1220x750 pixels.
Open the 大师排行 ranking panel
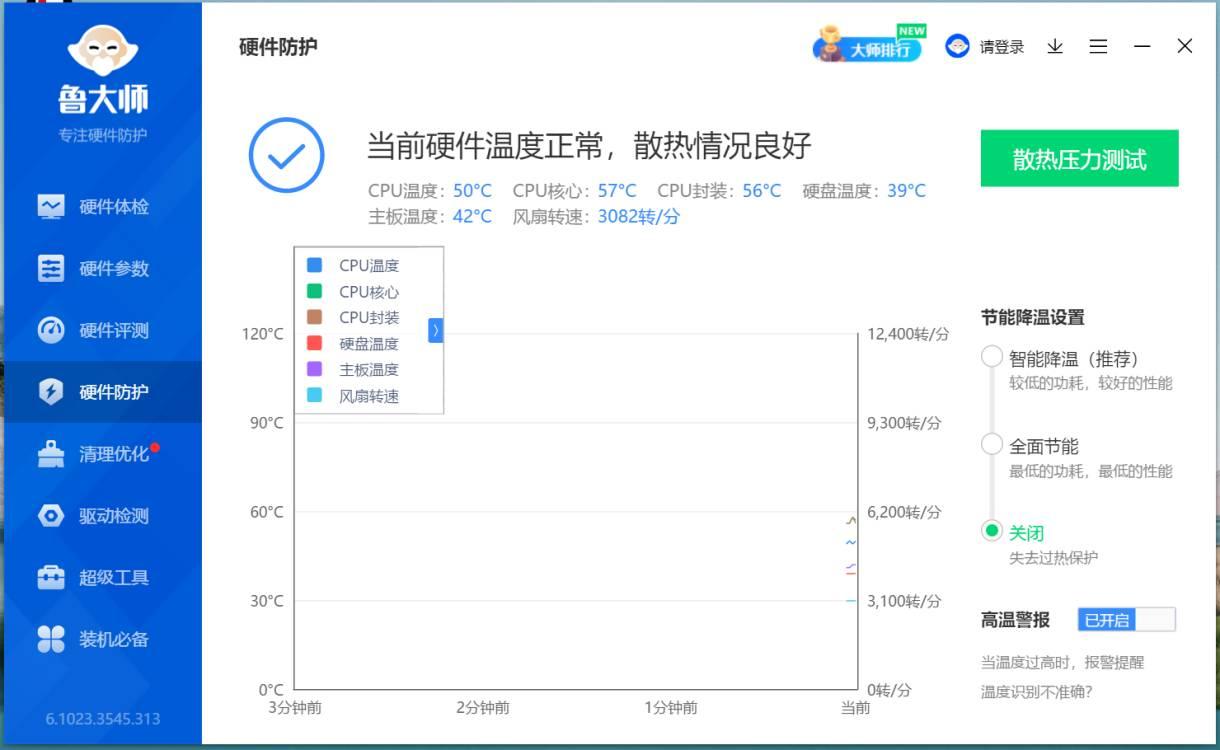868,46
